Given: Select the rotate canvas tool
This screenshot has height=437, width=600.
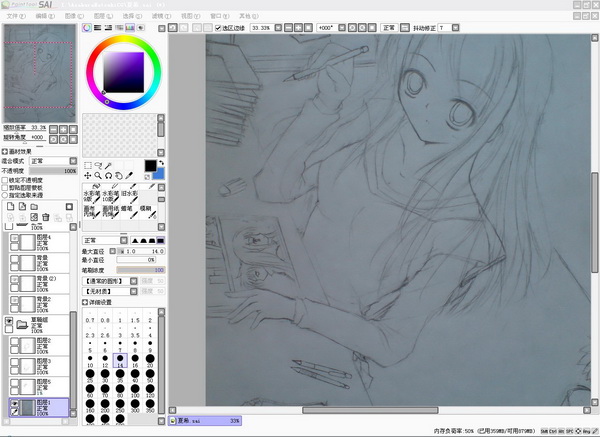Looking at the screenshot, I should coord(109,175).
